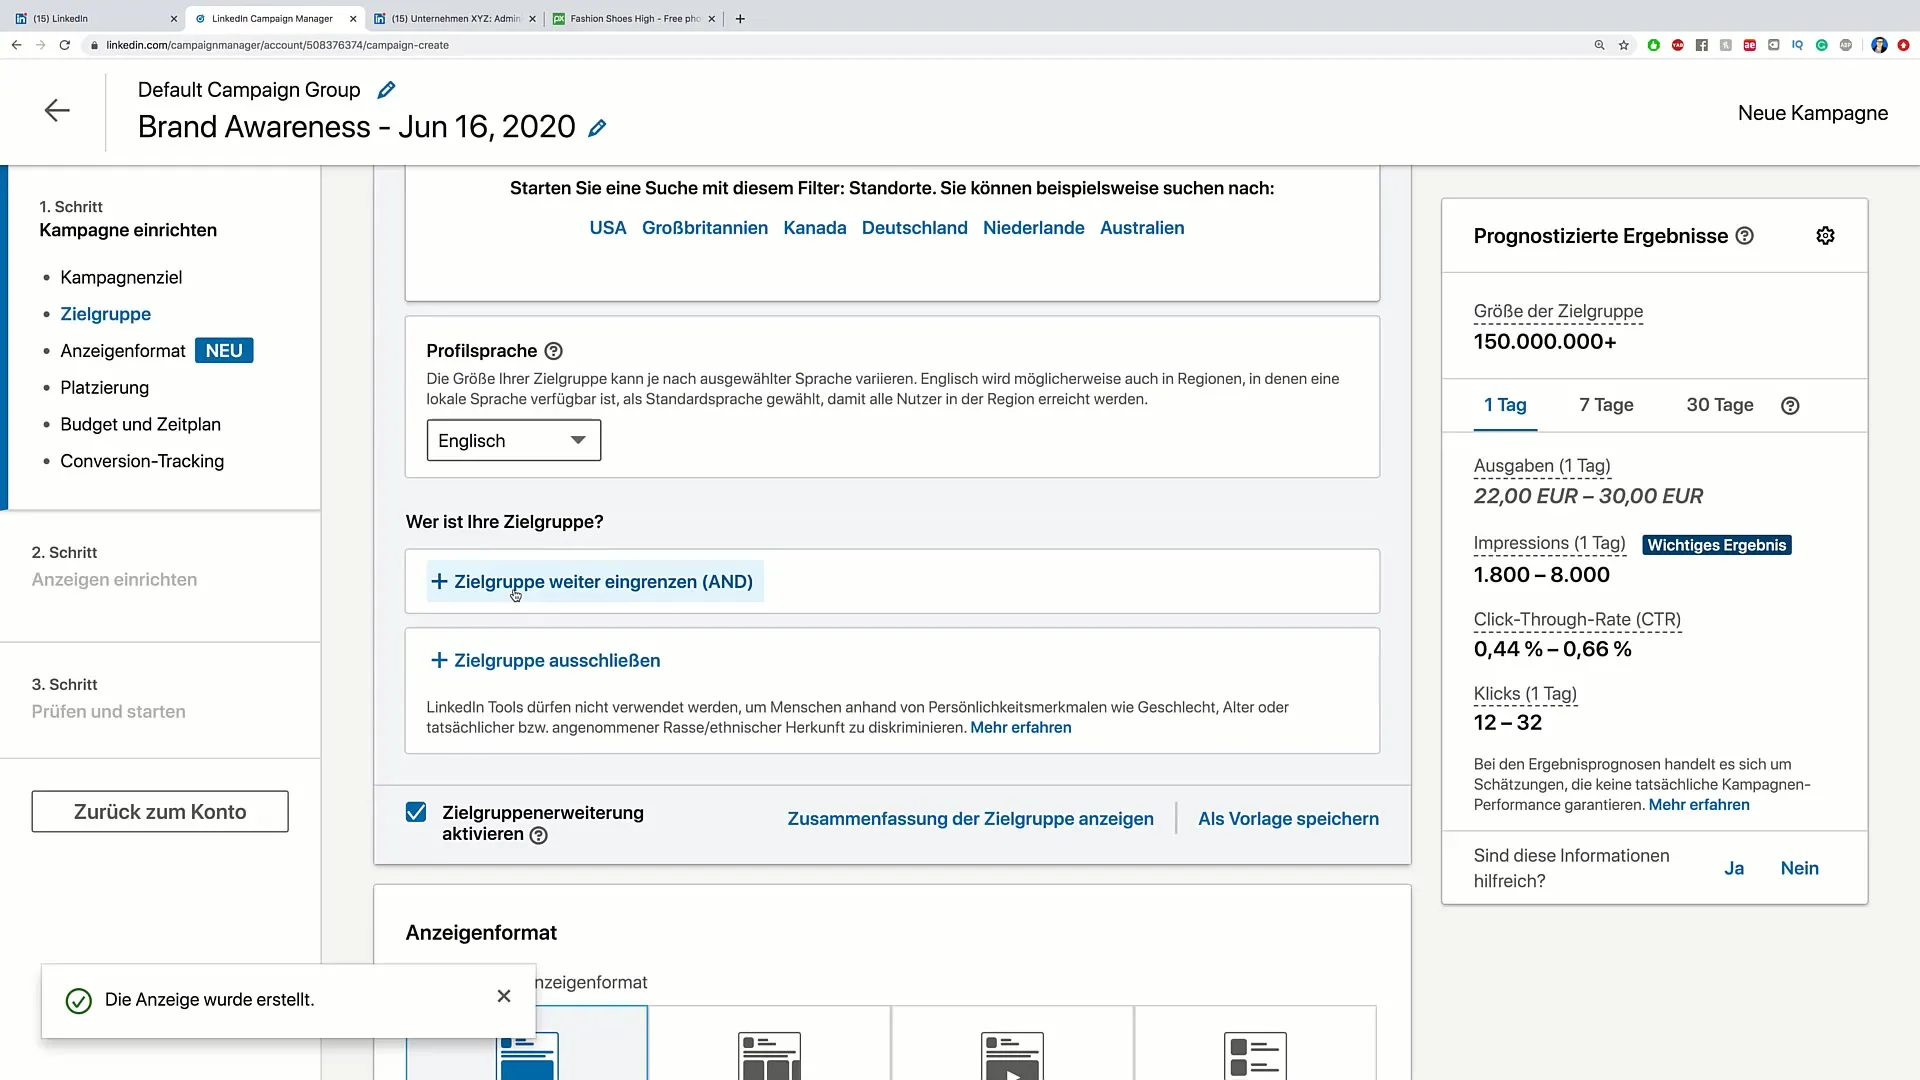This screenshot has width=1920, height=1080.
Task: Click Wichtiges Ergebnis badge
Action: click(x=1716, y=545)
